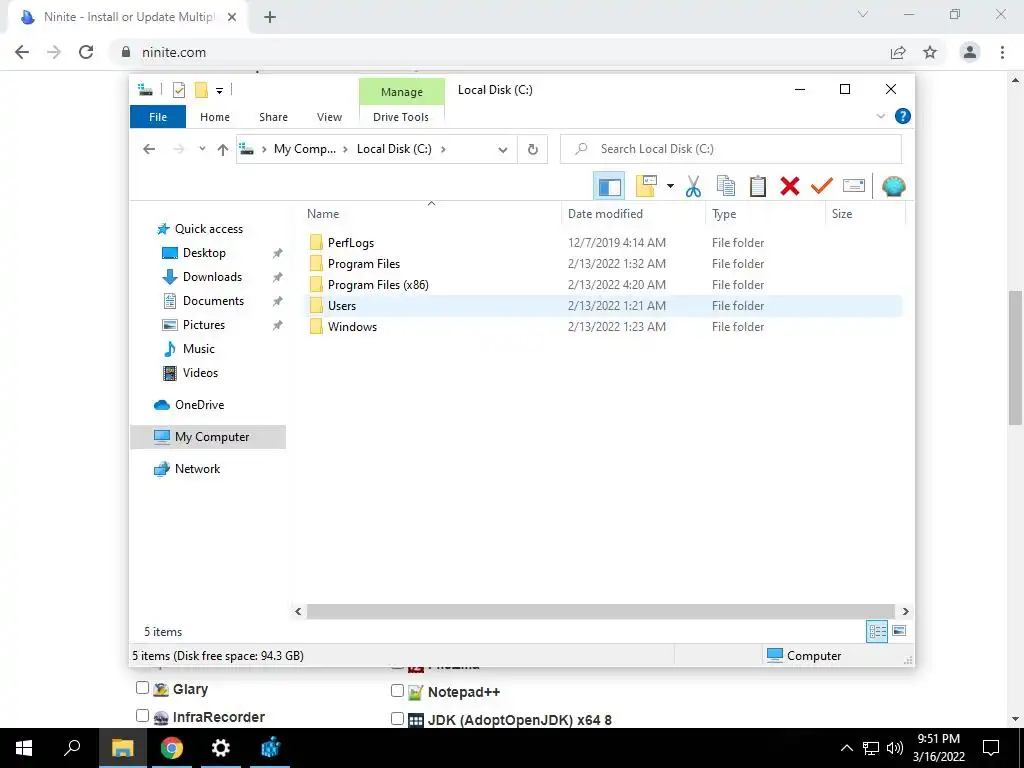The image size is (1024, 768).
Task: Click the folder options icon in toolbar
Action: 646,186
